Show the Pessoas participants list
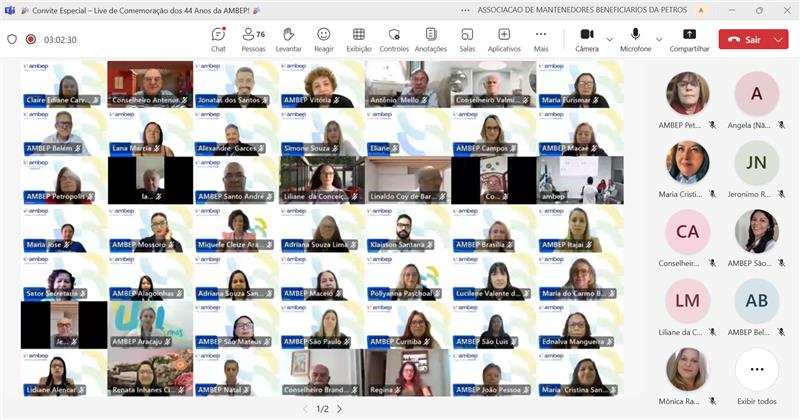 [253, 38]
